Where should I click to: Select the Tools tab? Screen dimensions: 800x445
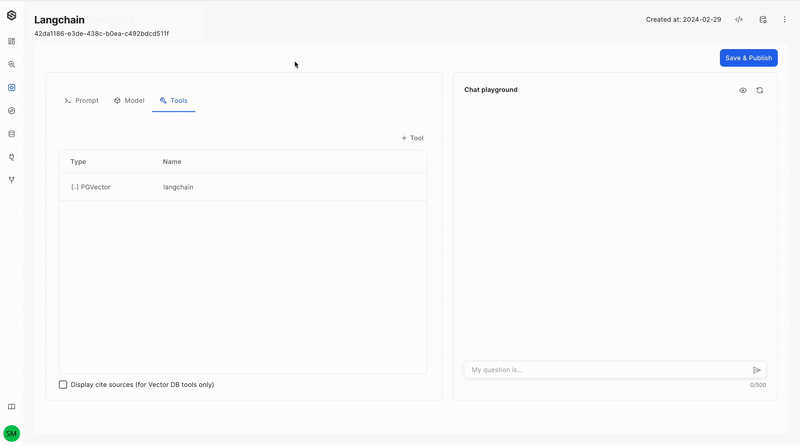click(173, 101)
